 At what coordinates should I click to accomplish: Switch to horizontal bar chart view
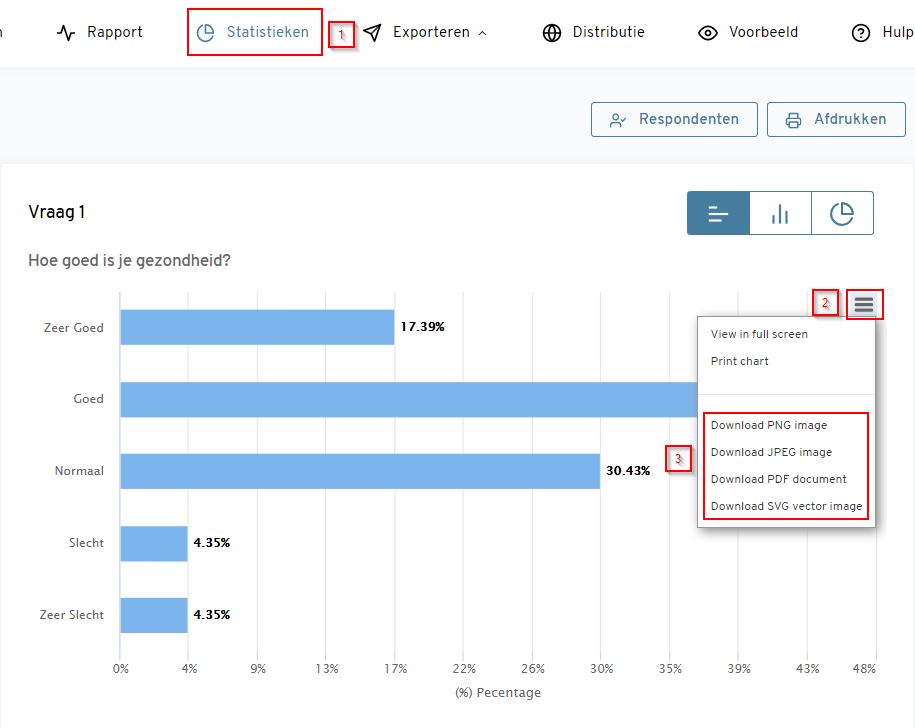click(718, 213)
